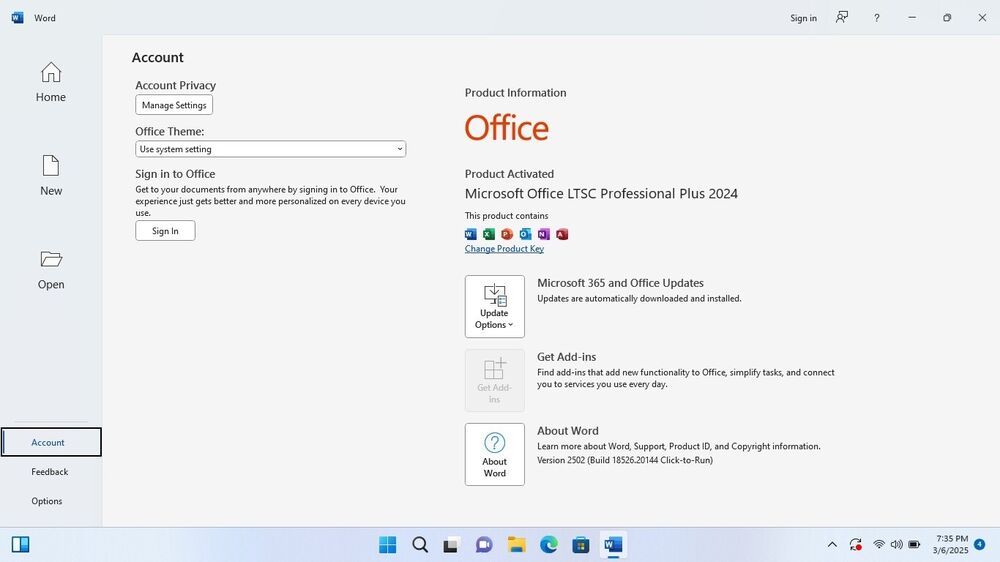
Task: Click the Excel product icon
Action: click(489, 234)
